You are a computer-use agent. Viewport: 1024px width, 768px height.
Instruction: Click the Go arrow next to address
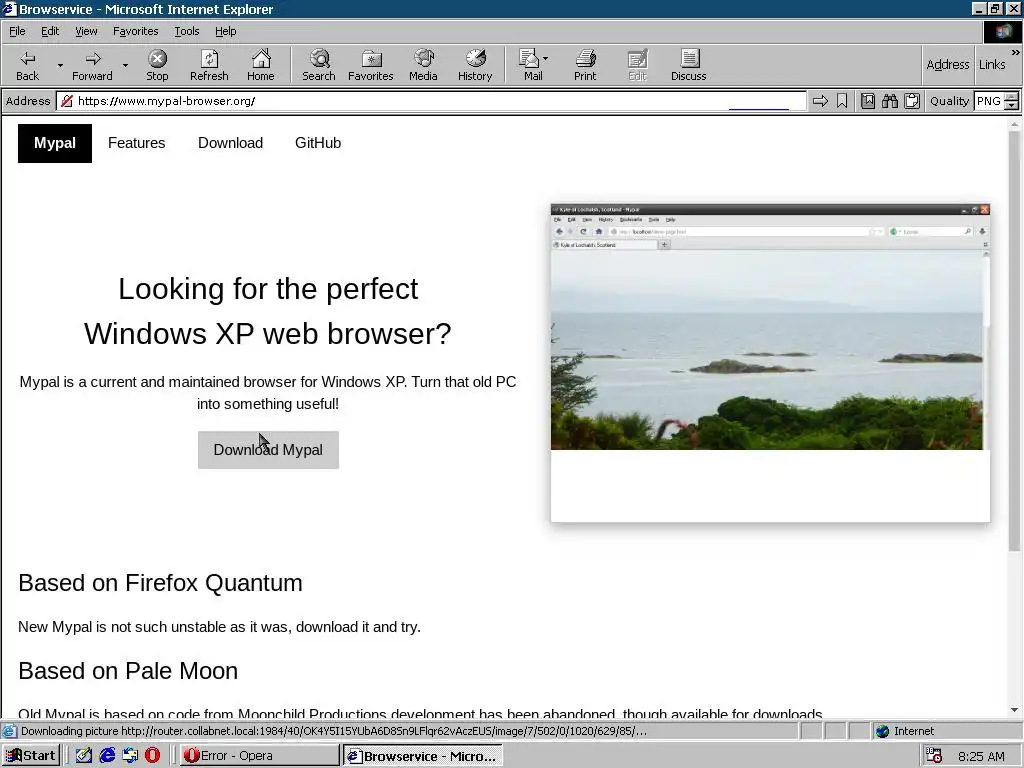(820, 101)
